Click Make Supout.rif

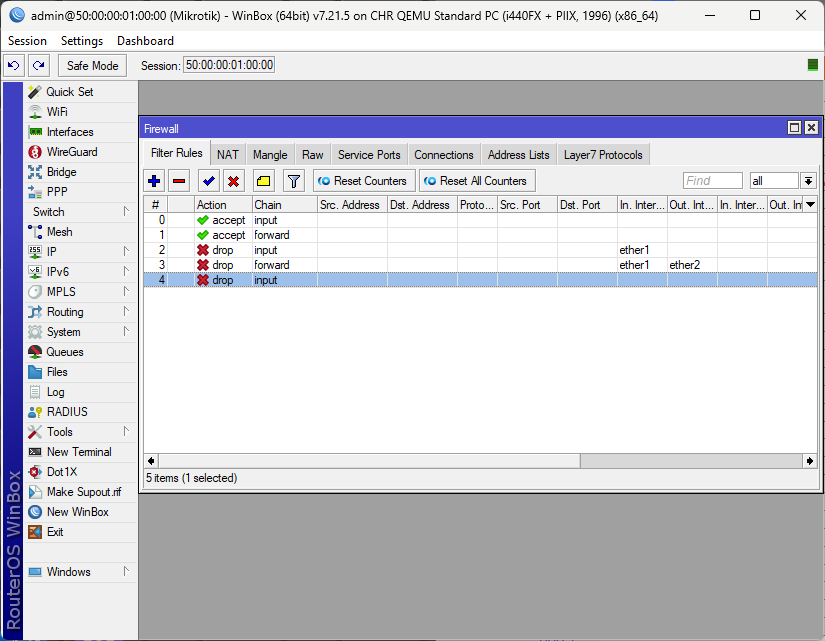[x=81, y=492]
